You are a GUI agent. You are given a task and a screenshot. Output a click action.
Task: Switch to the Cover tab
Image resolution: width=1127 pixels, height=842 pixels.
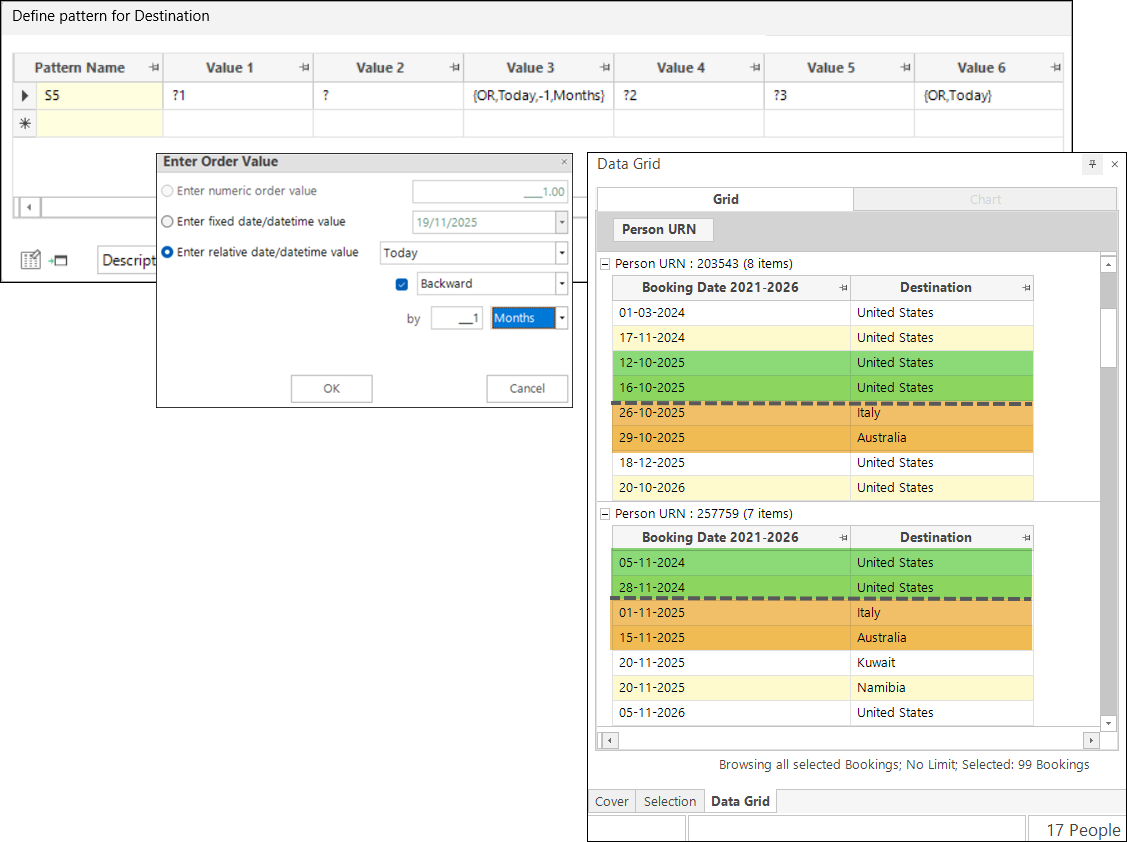pos(612,801)
